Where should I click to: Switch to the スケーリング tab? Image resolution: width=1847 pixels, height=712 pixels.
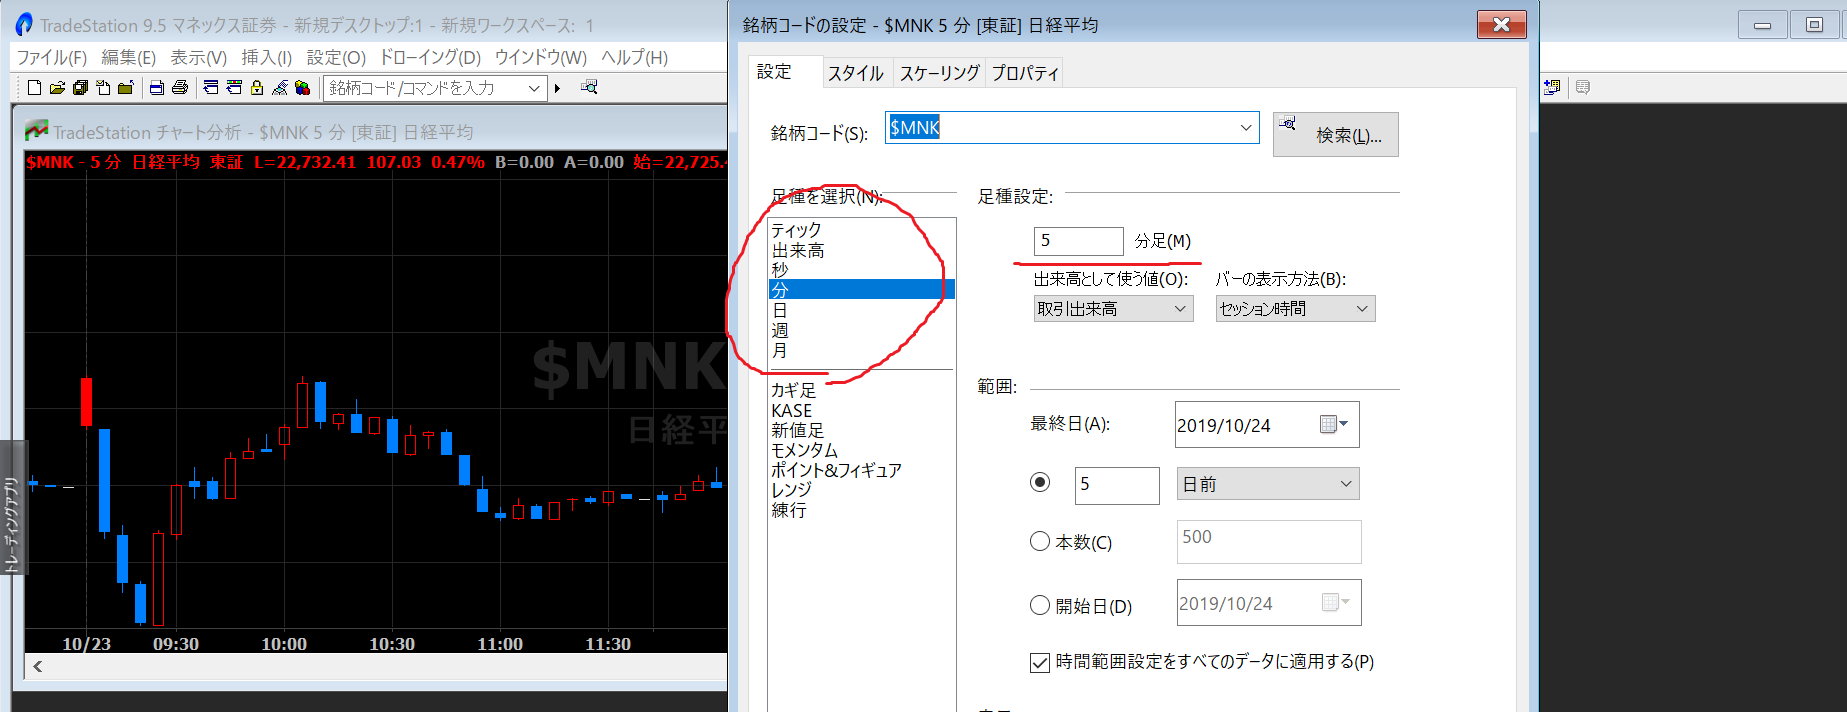pos(939,73)
